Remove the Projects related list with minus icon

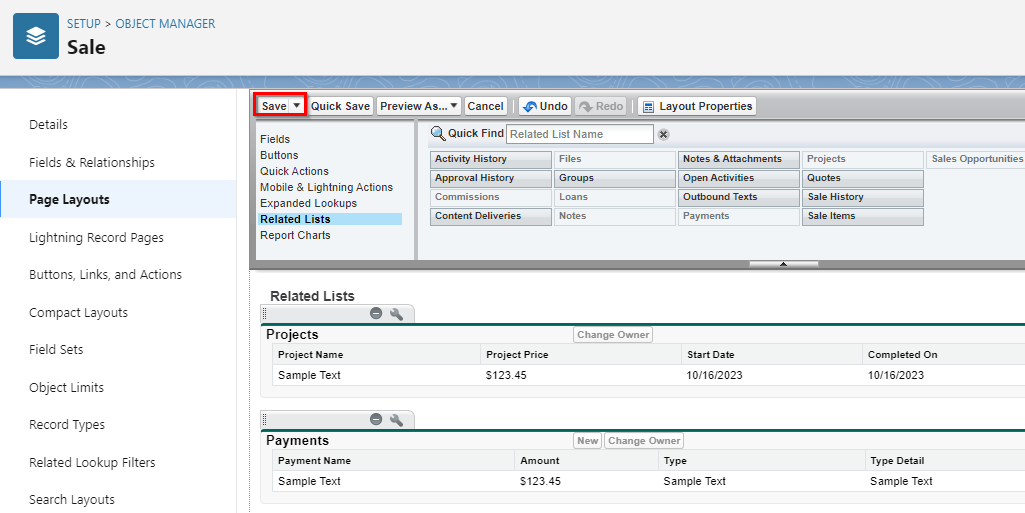click(x=376, y=314)
